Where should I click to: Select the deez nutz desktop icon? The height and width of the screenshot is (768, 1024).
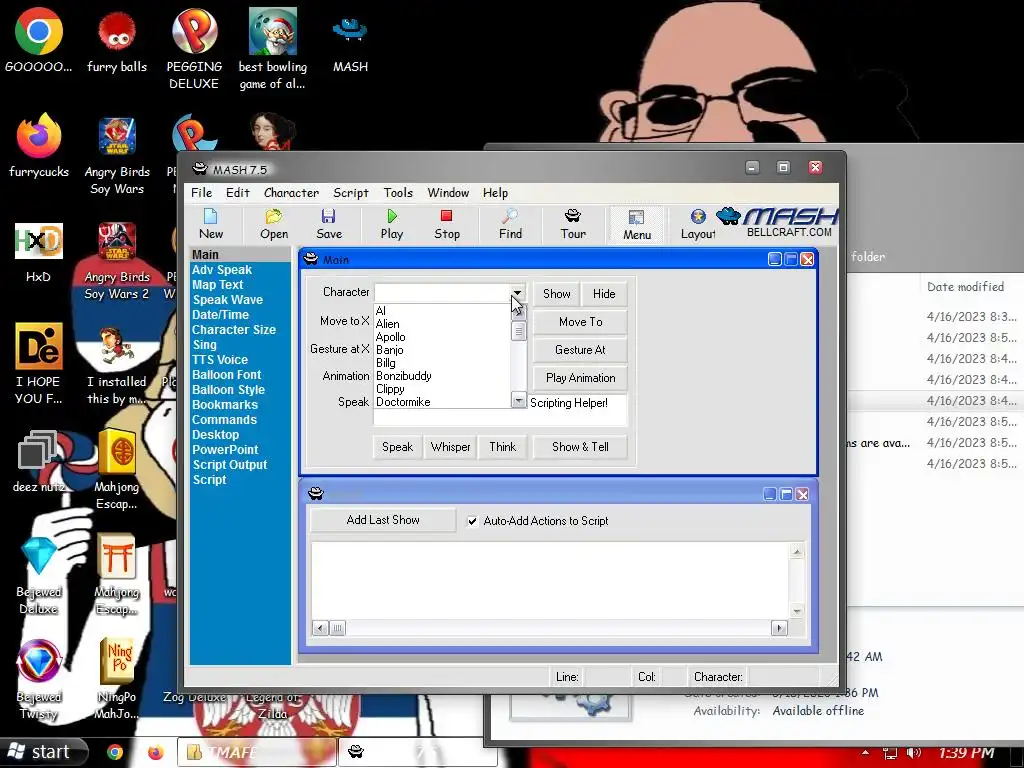(39, 461)
